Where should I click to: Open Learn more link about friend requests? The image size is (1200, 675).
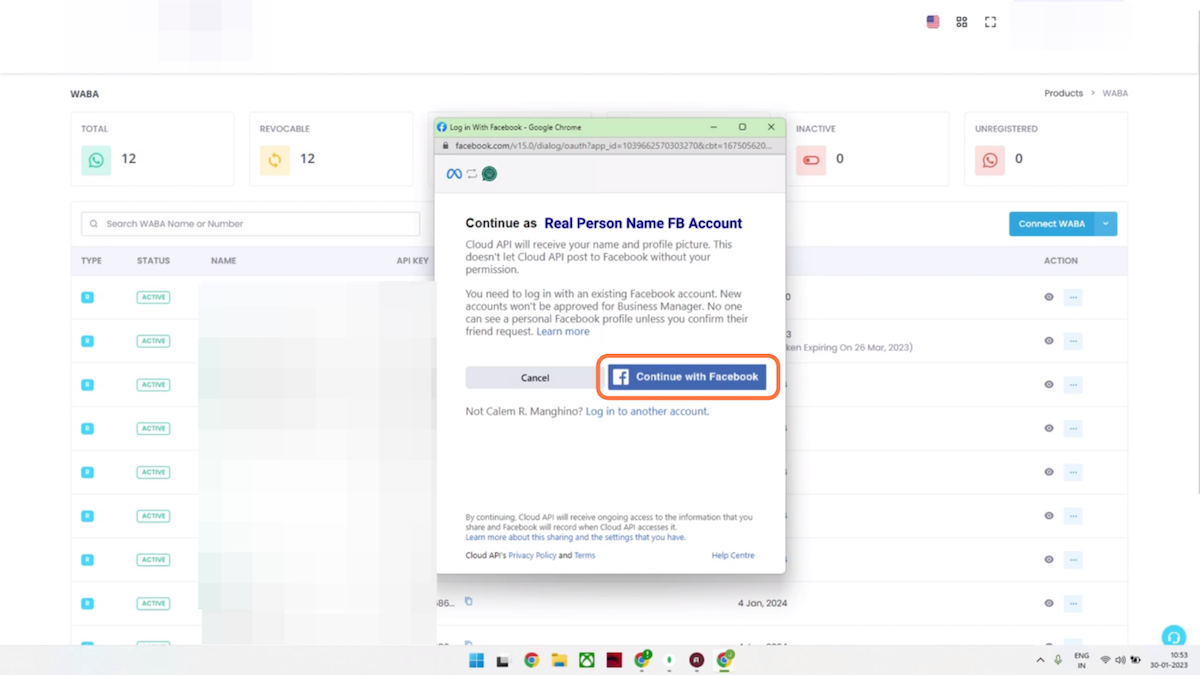click(563, 331)
